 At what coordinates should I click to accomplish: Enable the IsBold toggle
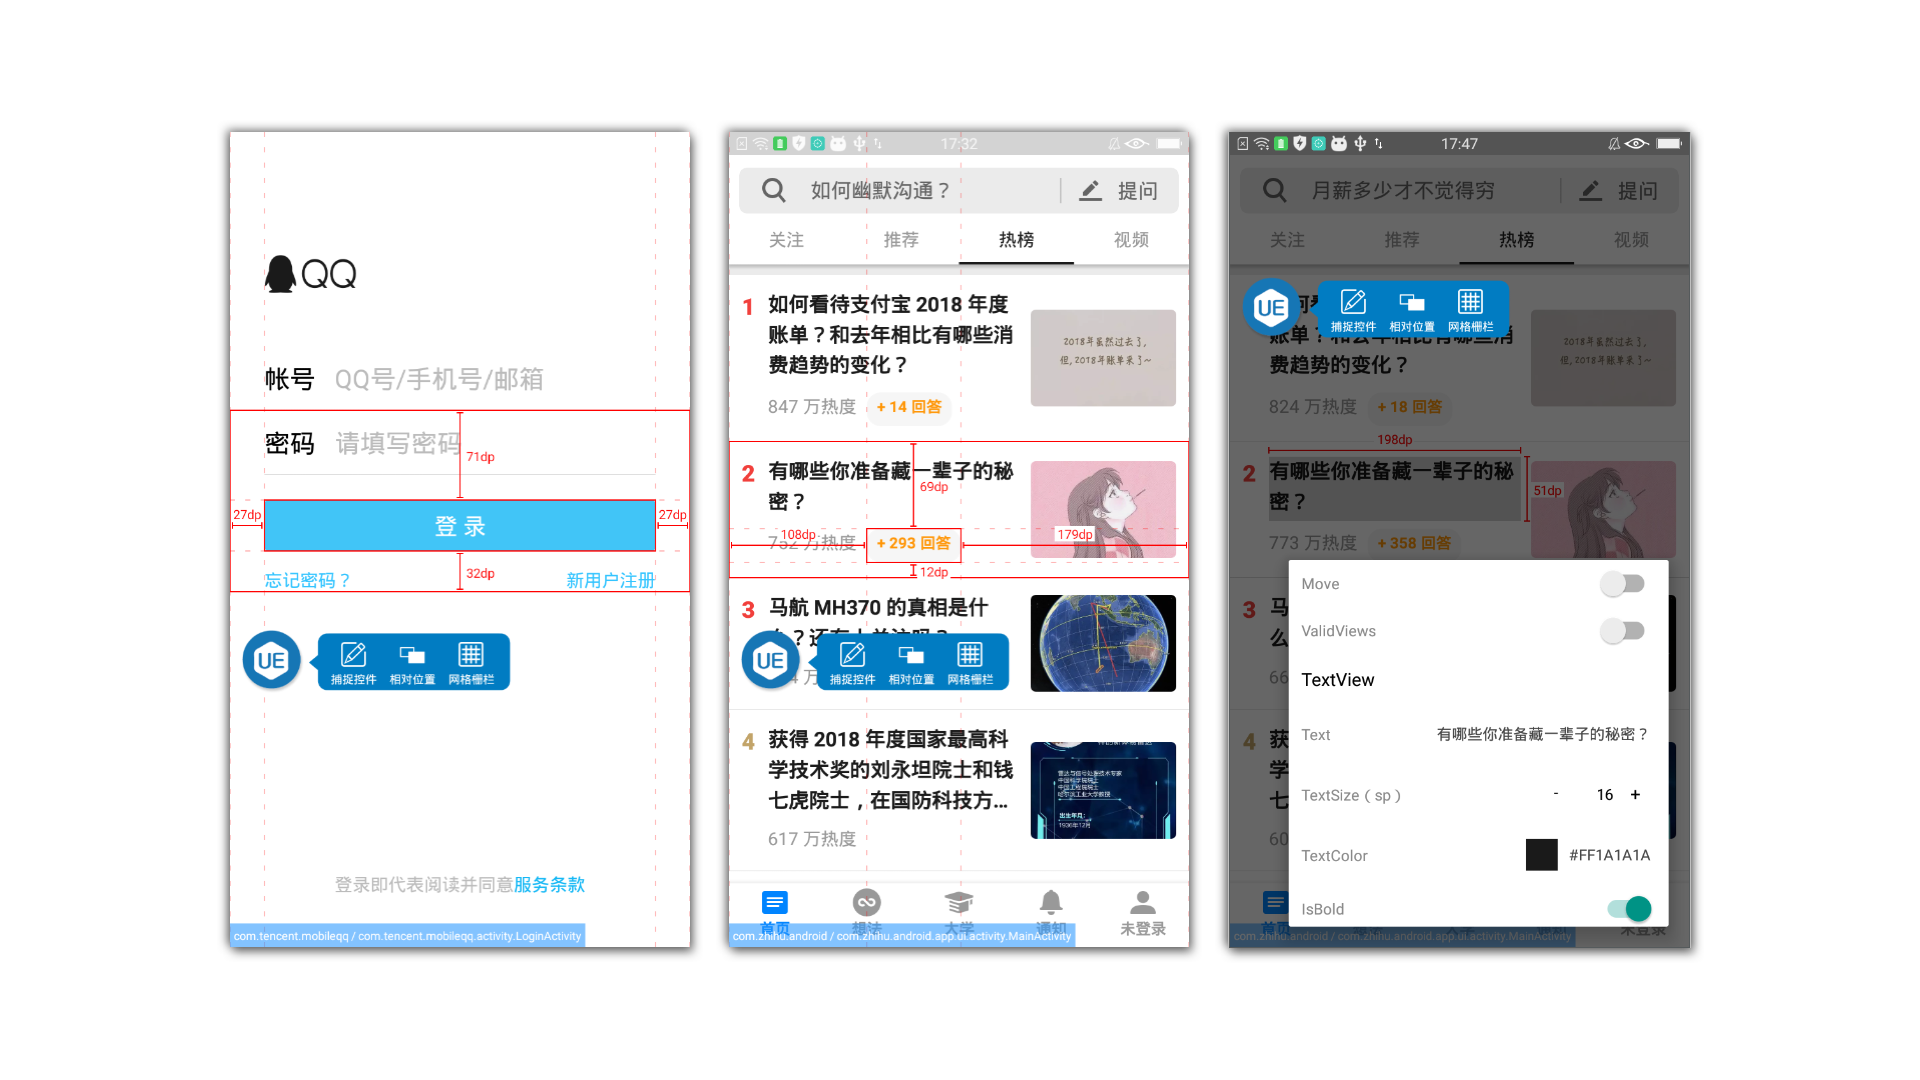coord(1623,907)
